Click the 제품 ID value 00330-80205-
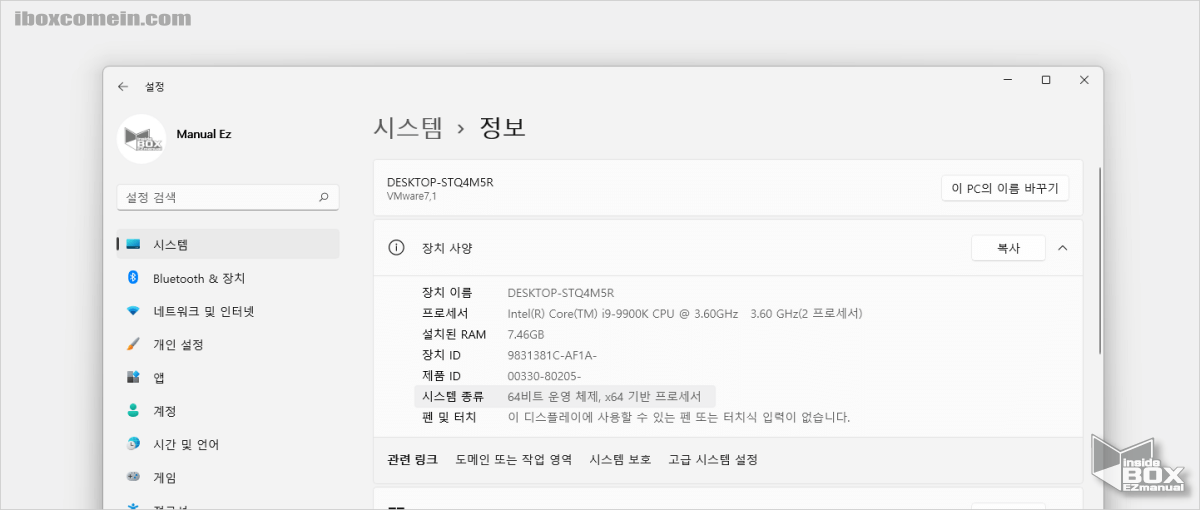Image resolution: width=1200 pixels, height=510 pixels. [x=544, y=376]
